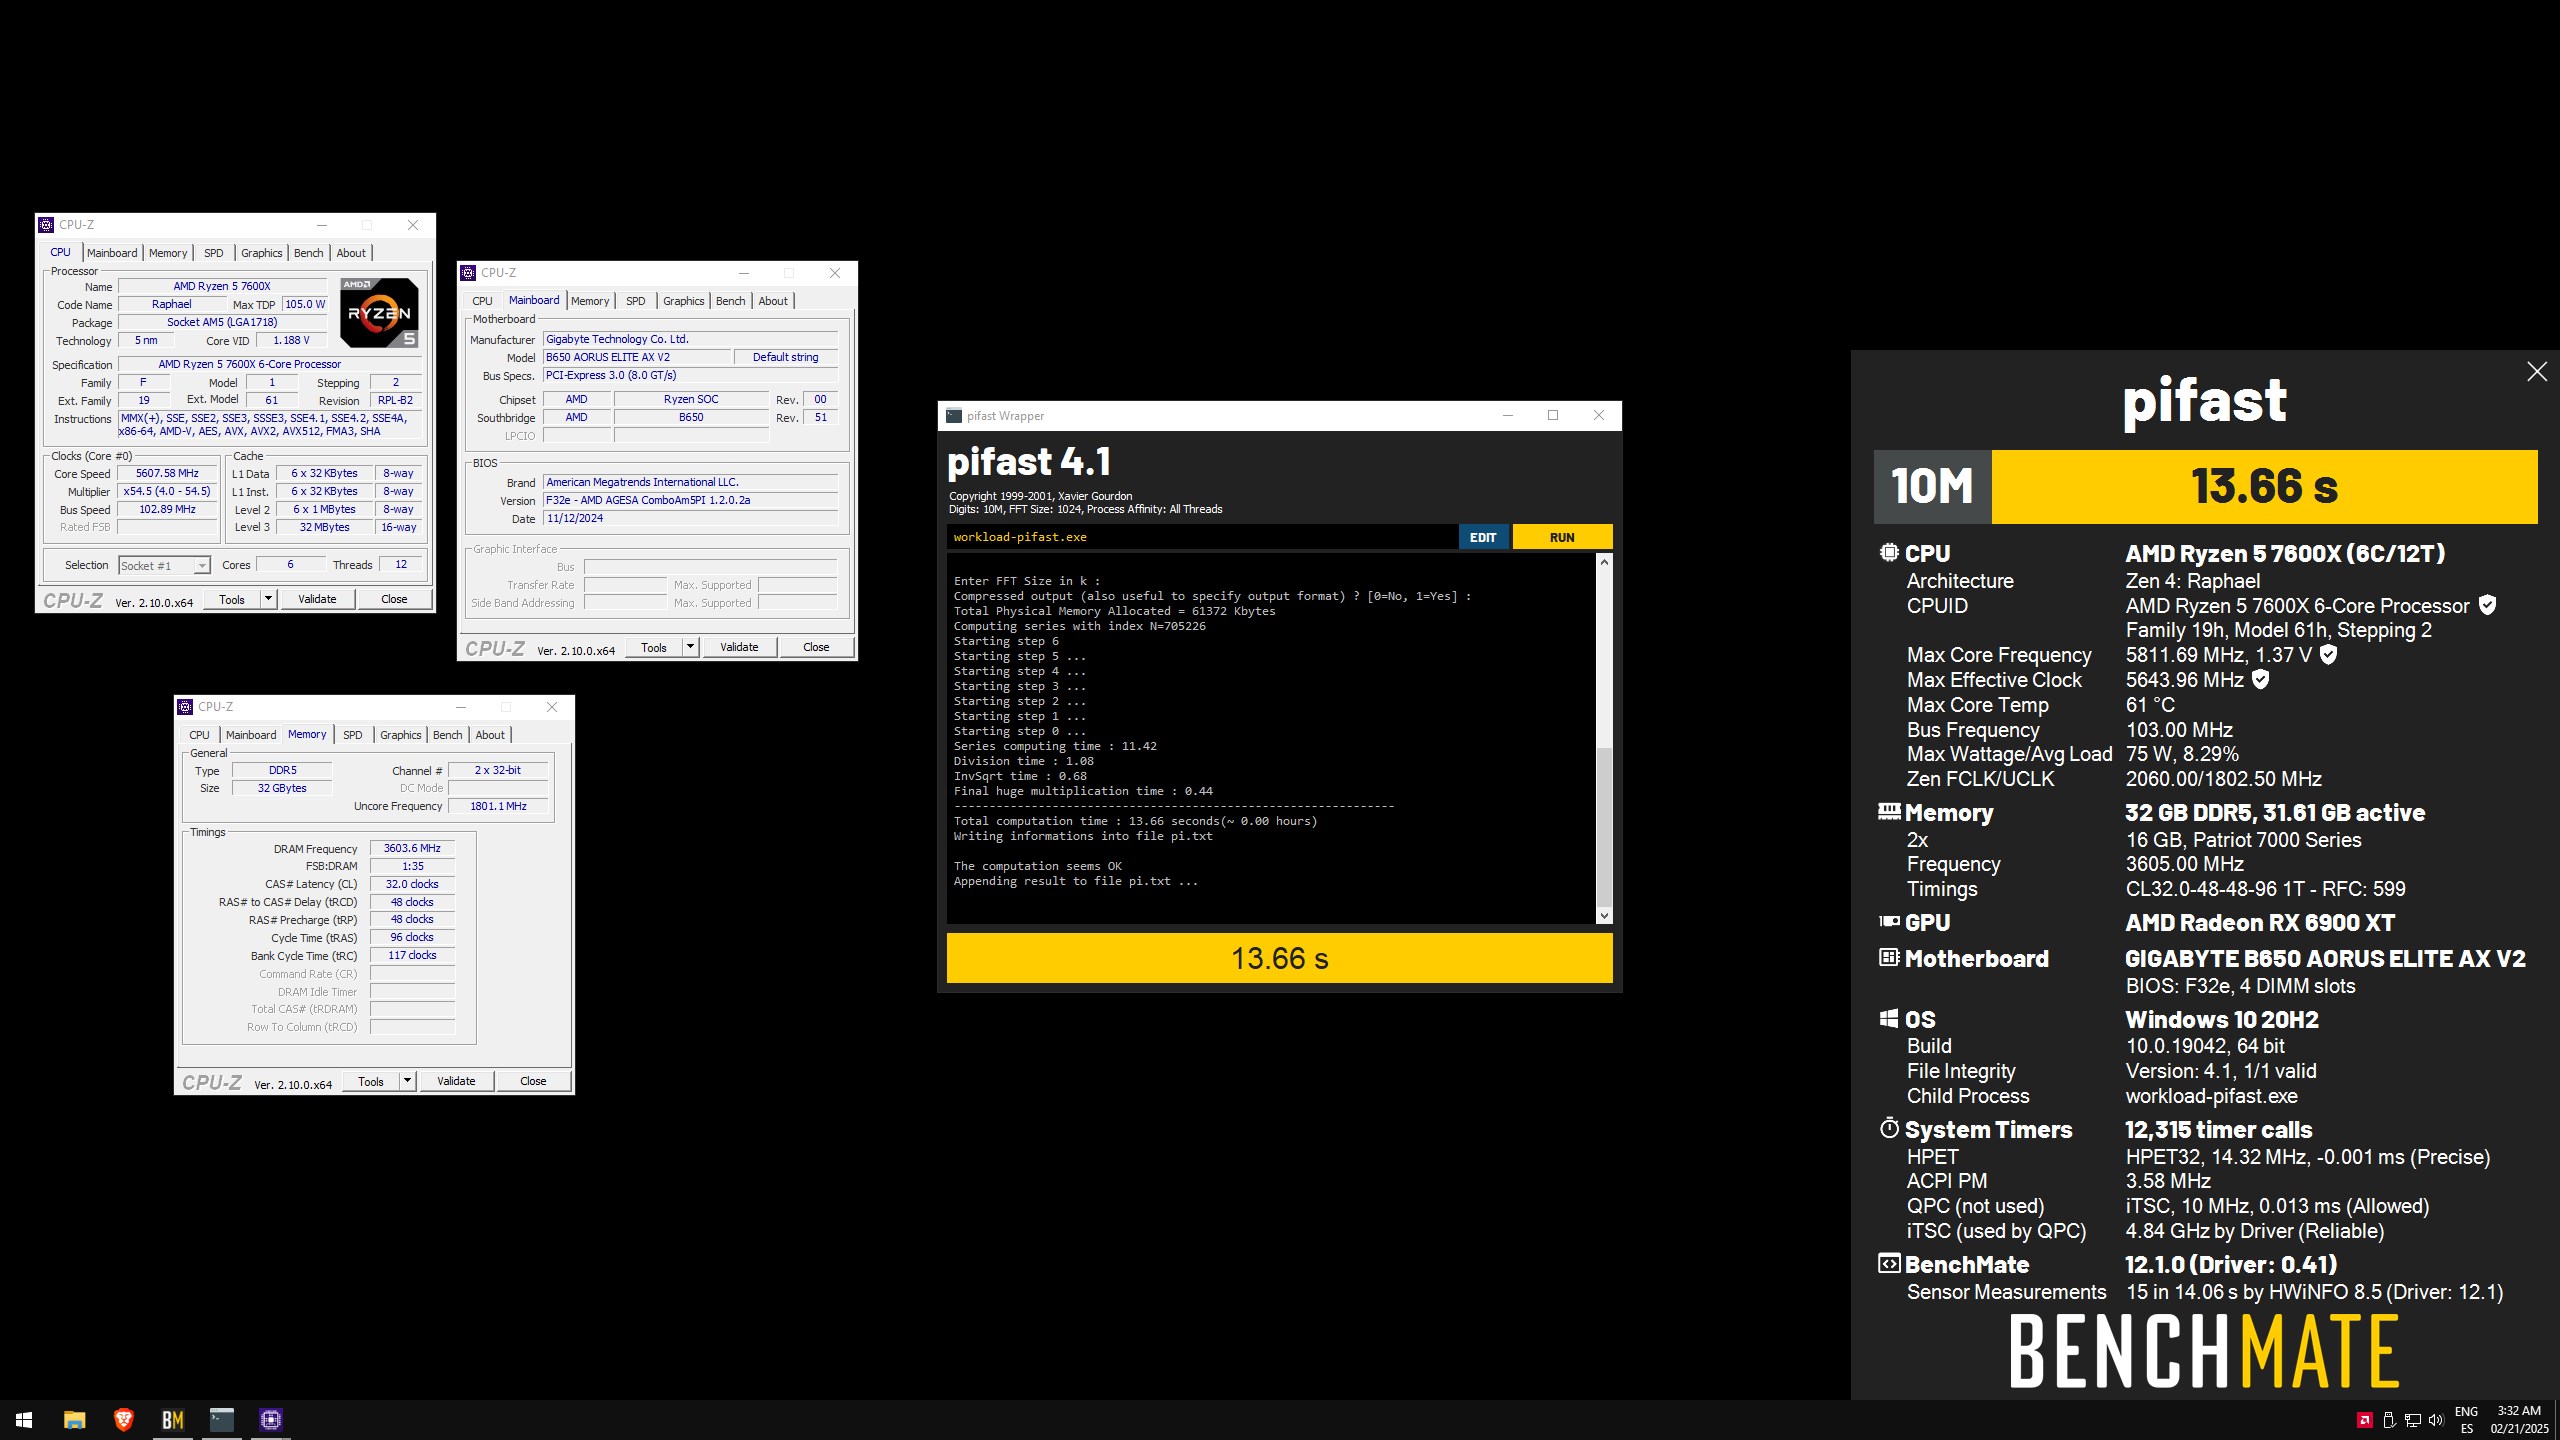Click the BenchMate code-bracket icon beside version
The width and height of the screenshot is (2560, 1440).
tap(1888, 1263)
